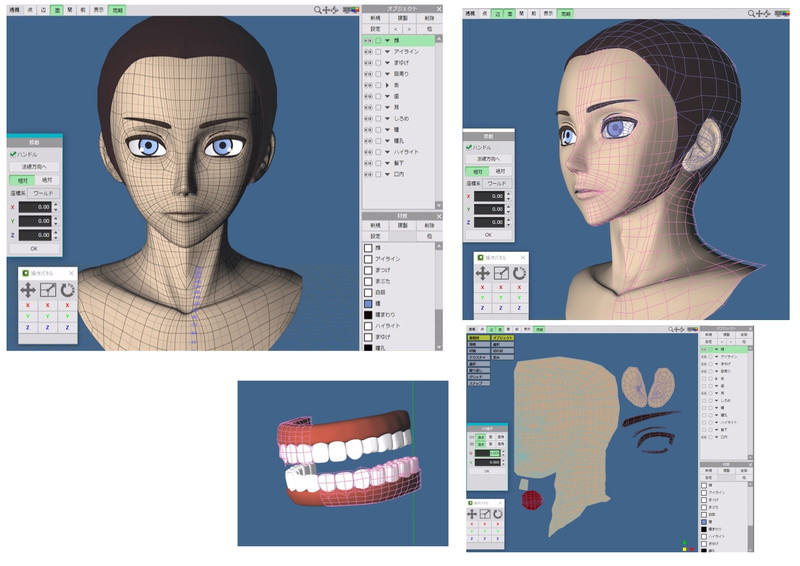Viewport: 800px width, 566px height.
Task: Toggle the ハンドル checkbox in the left move panel
Action: click(13, 154)
